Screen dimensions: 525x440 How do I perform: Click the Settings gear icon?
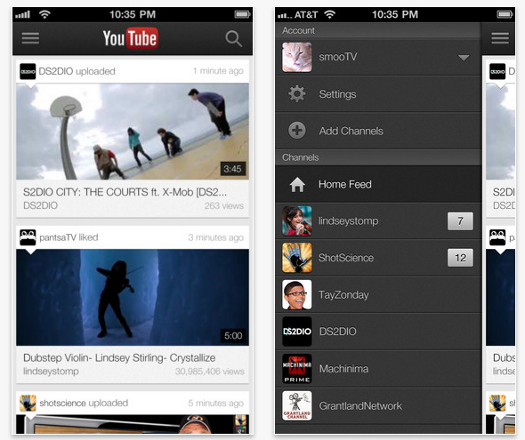tap(297, 94)
